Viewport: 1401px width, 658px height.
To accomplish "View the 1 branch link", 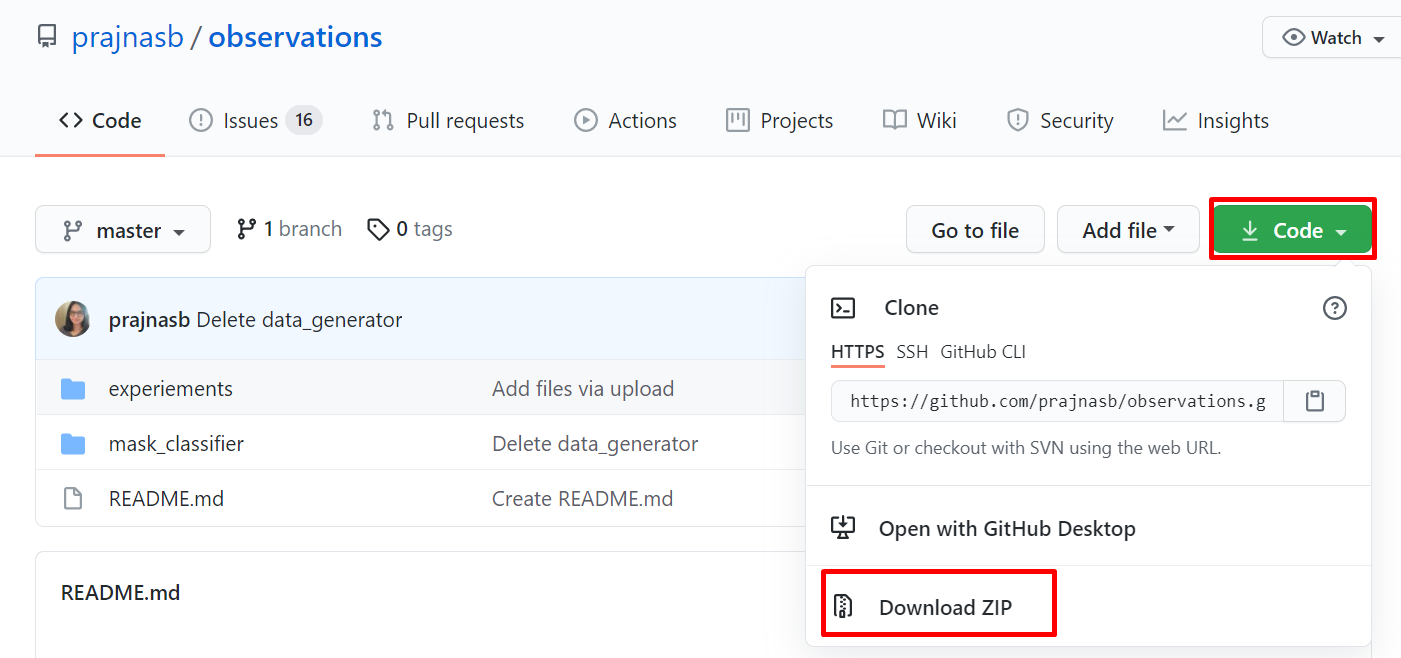I will coord(289,229).
